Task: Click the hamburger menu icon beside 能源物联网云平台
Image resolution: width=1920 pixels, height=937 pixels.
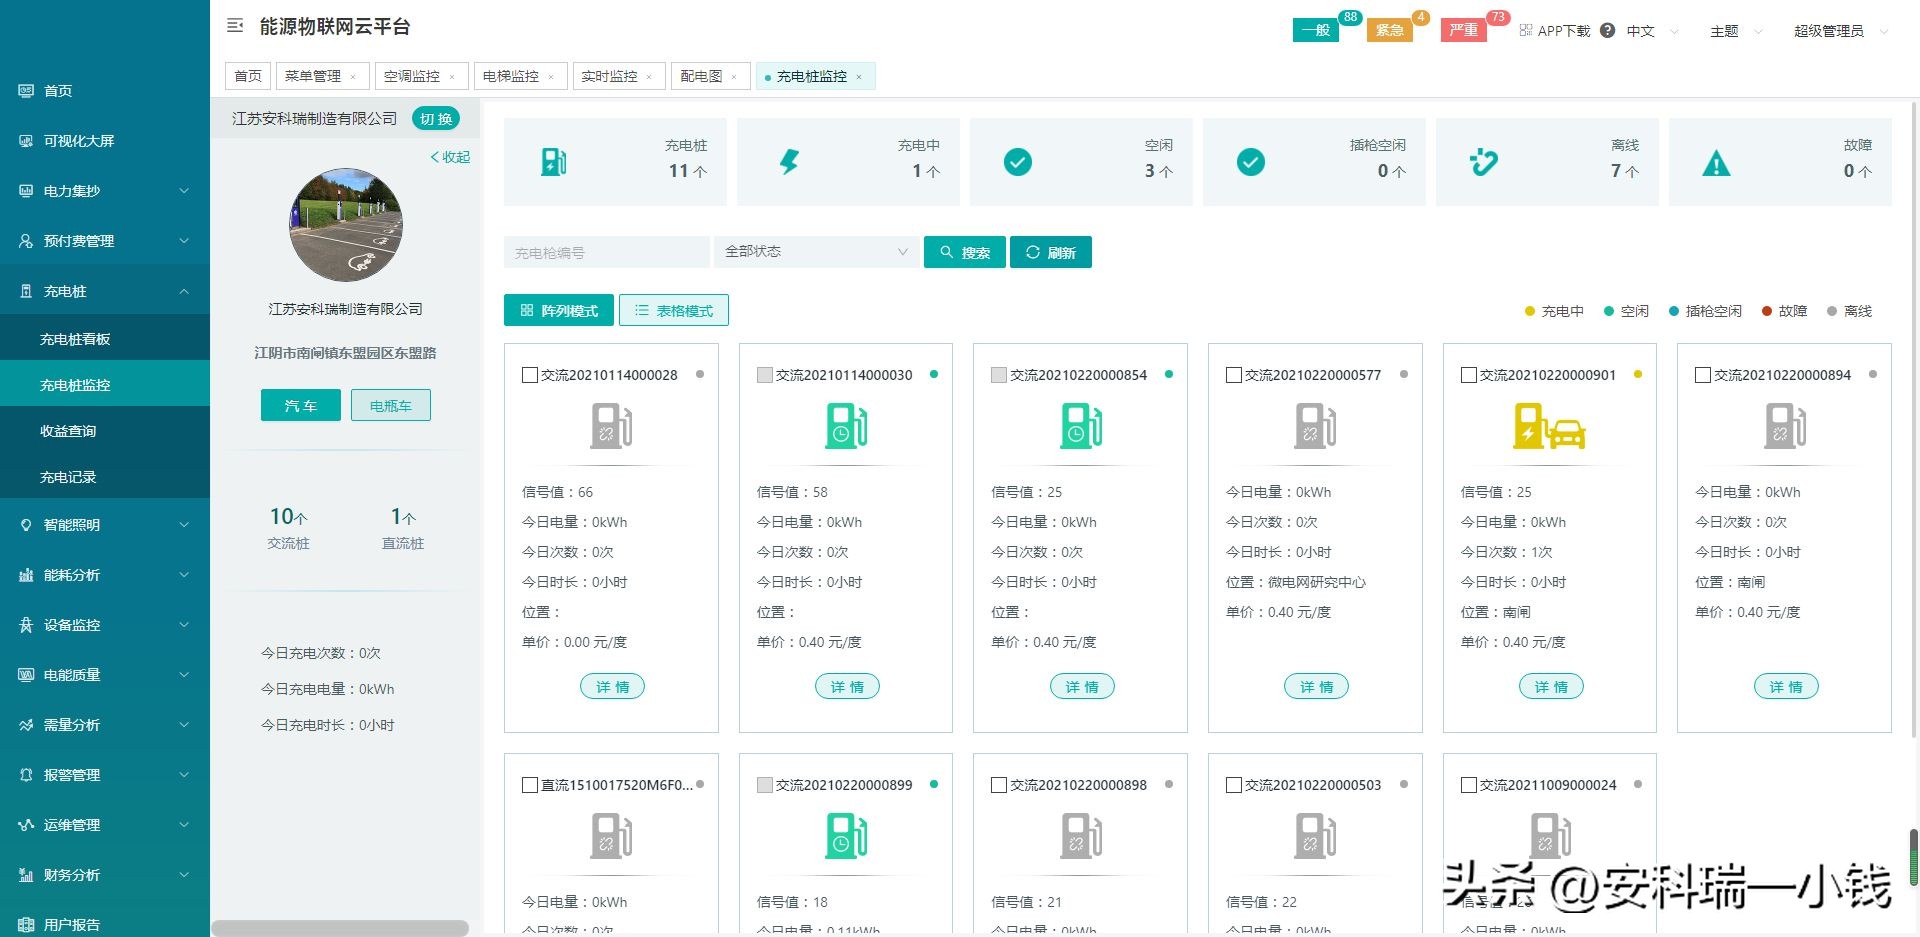Action: pos(235,26)
